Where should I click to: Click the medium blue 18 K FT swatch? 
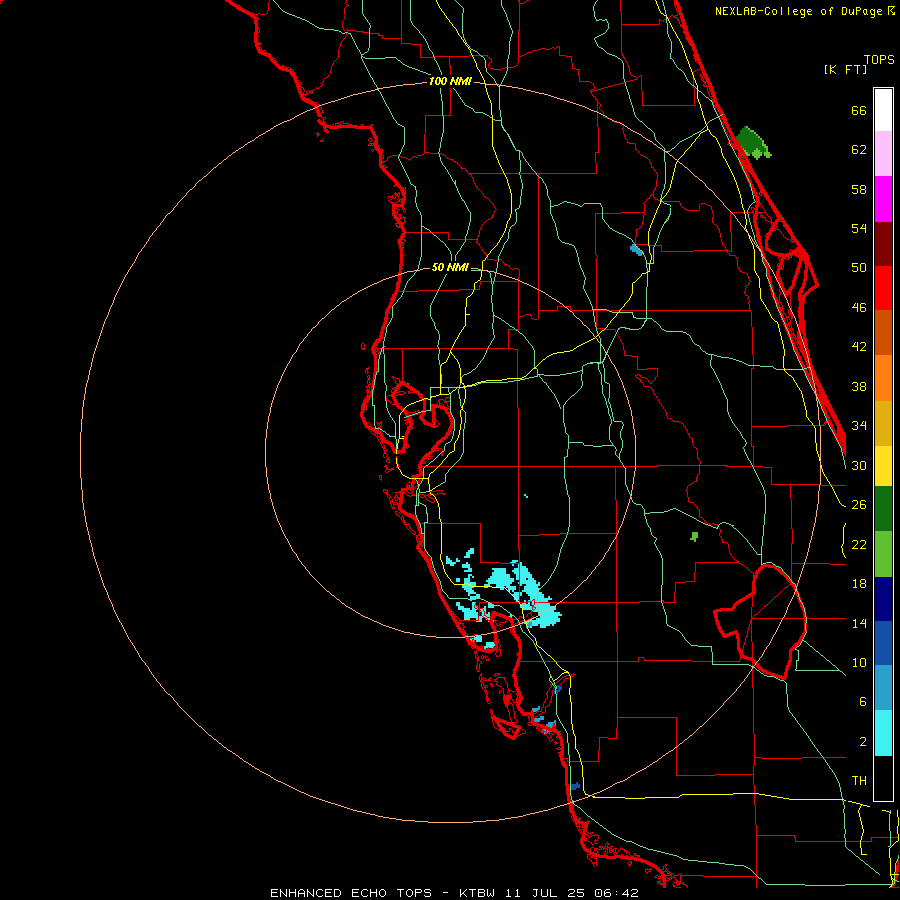tap(883, 643)
